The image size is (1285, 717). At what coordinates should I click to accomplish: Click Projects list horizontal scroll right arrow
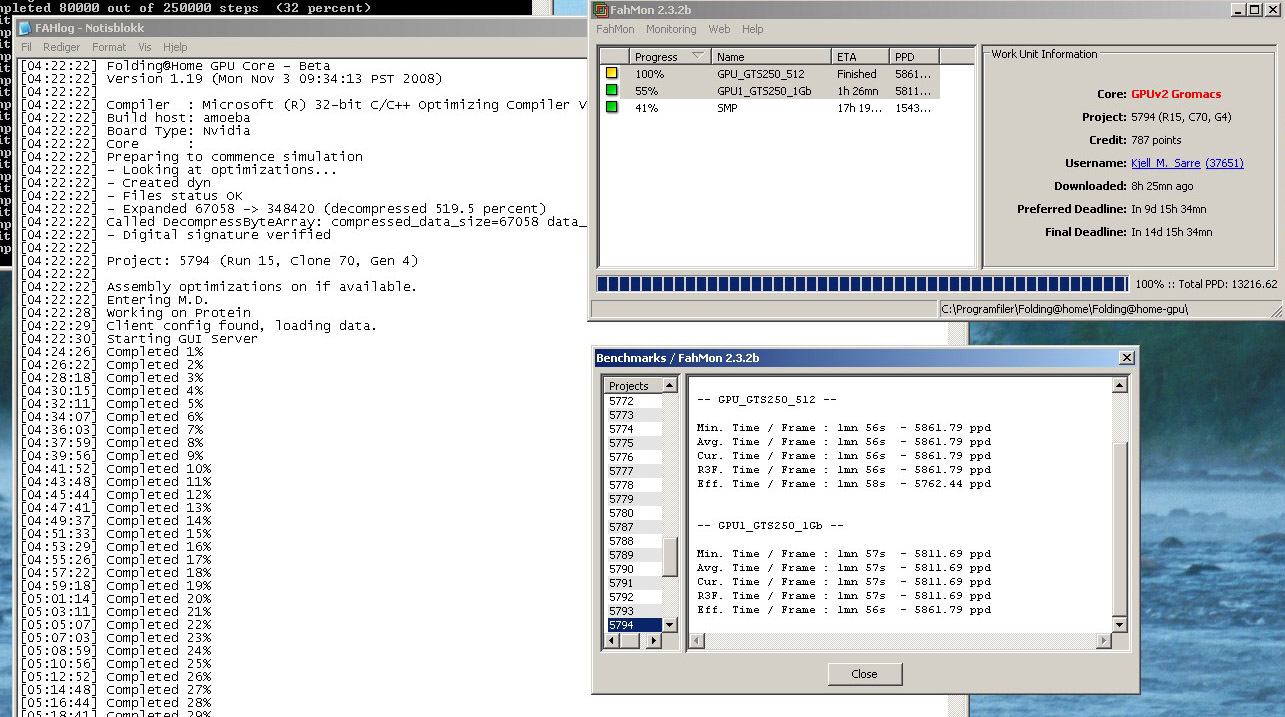(655, 640)
